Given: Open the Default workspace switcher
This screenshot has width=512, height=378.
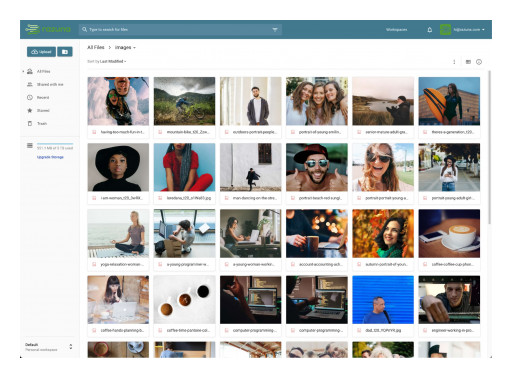Looking at the screenshot, I should point(49,347).
